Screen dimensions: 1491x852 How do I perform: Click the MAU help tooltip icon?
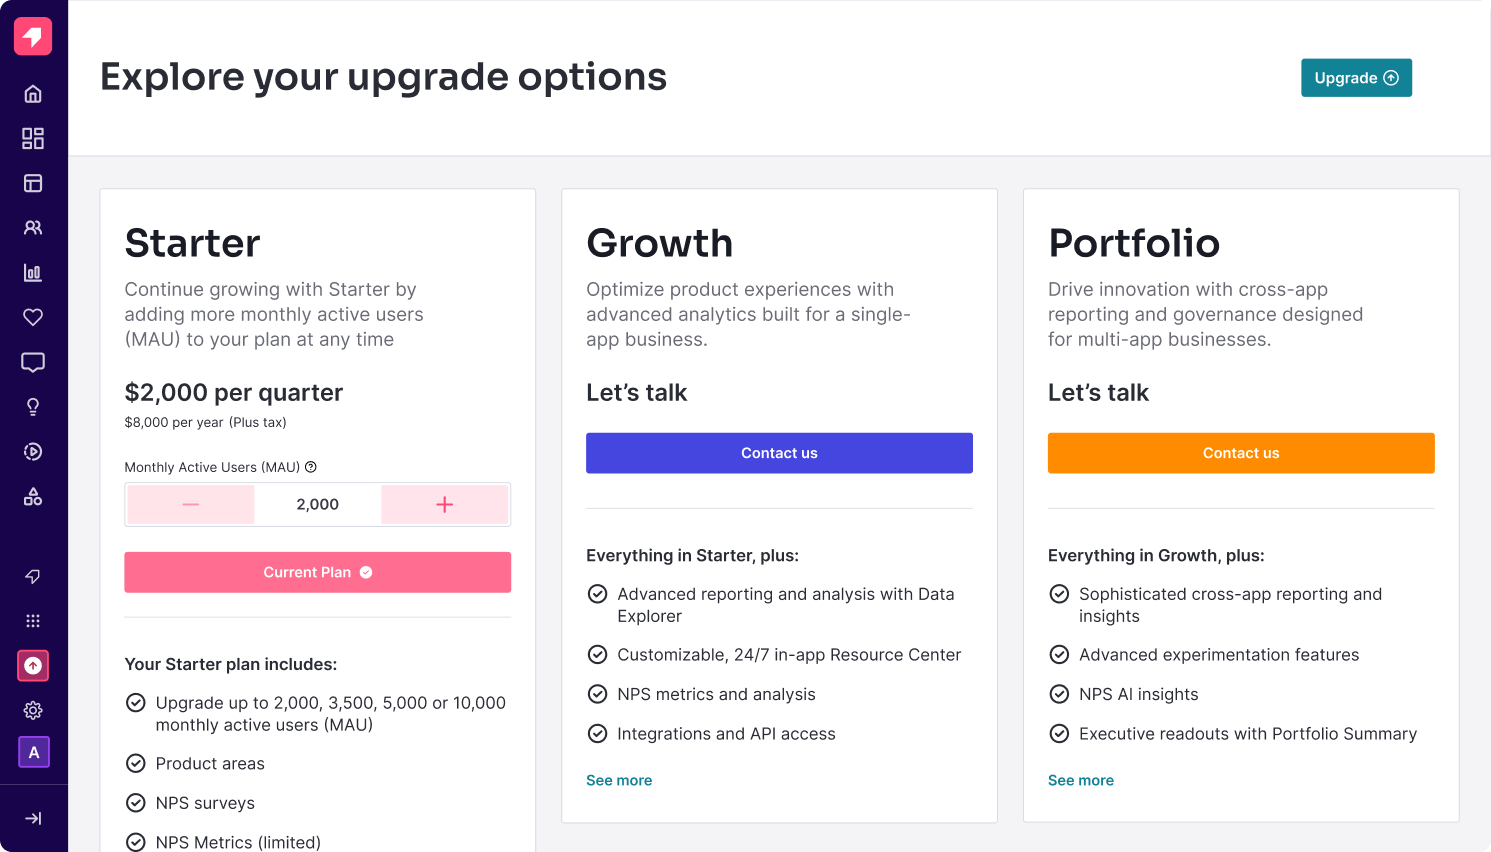tap(311, 467)
